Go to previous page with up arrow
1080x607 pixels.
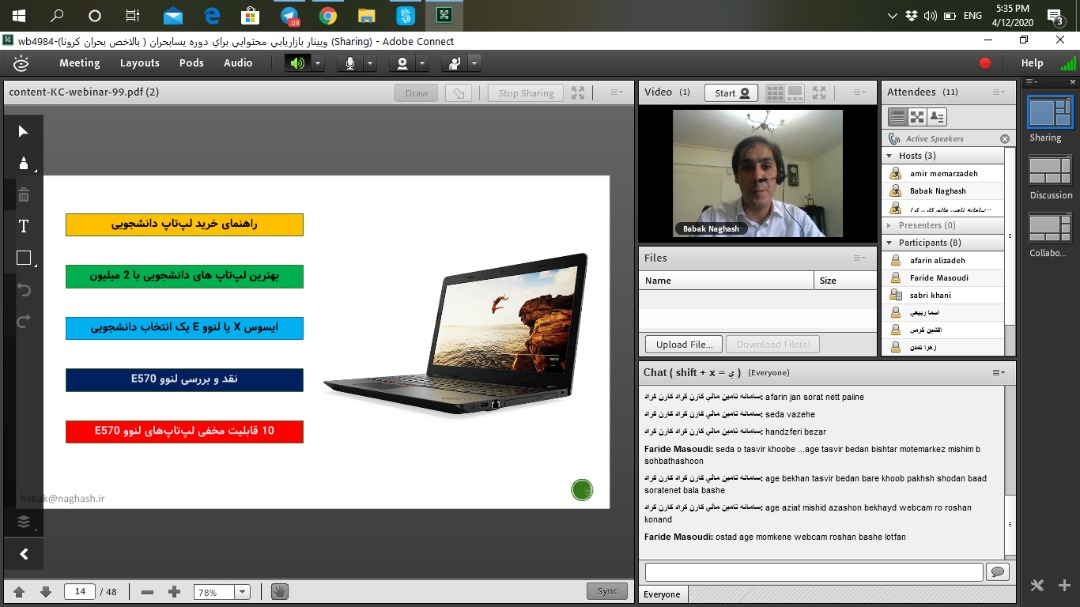(19, 592)
